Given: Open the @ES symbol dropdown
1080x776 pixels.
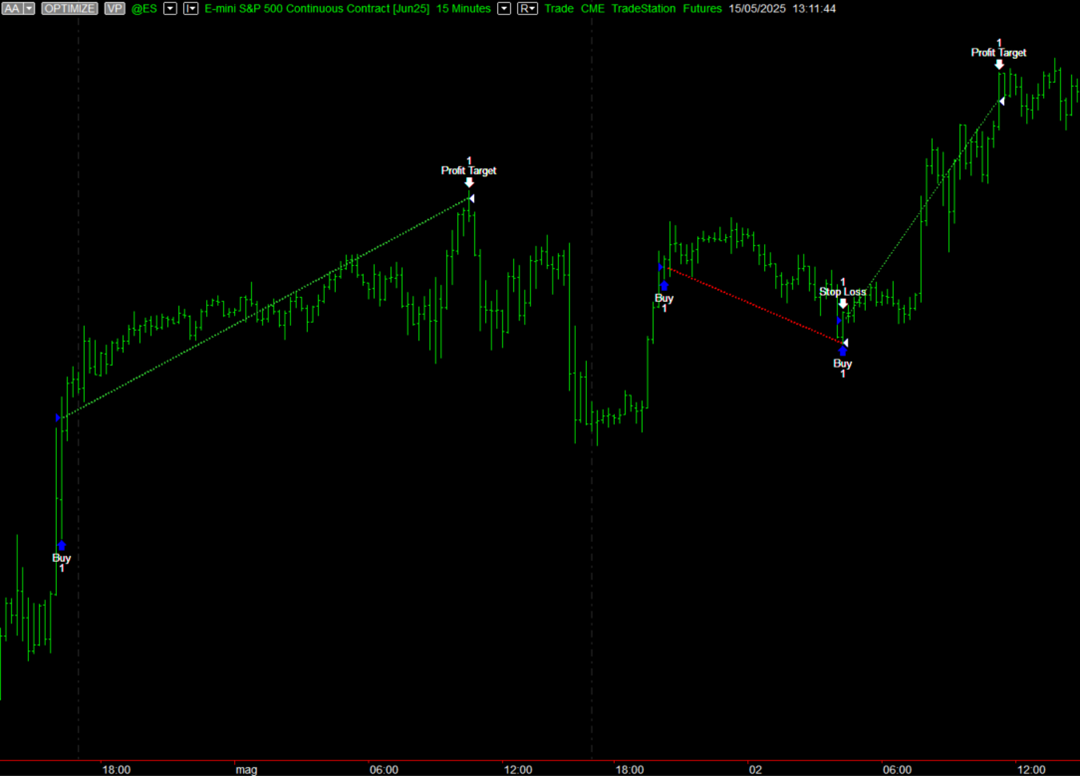Looking at the screenshot, I should pyautogui.click(x=170, y=8).
